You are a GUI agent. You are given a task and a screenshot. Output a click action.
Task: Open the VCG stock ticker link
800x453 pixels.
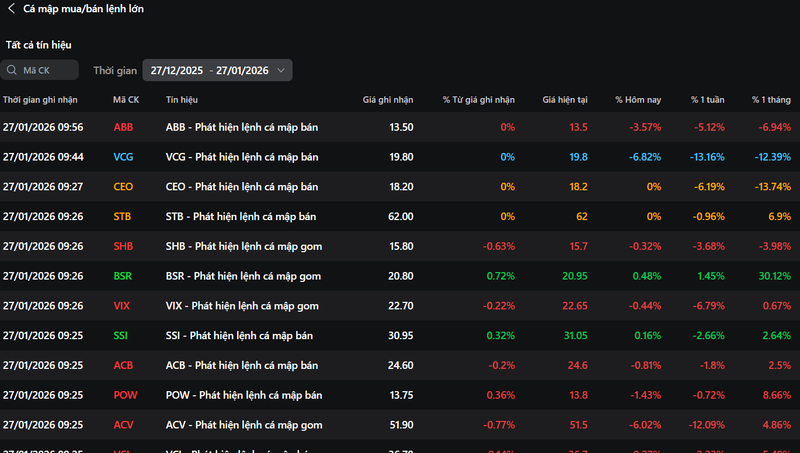tap(123, 157)
